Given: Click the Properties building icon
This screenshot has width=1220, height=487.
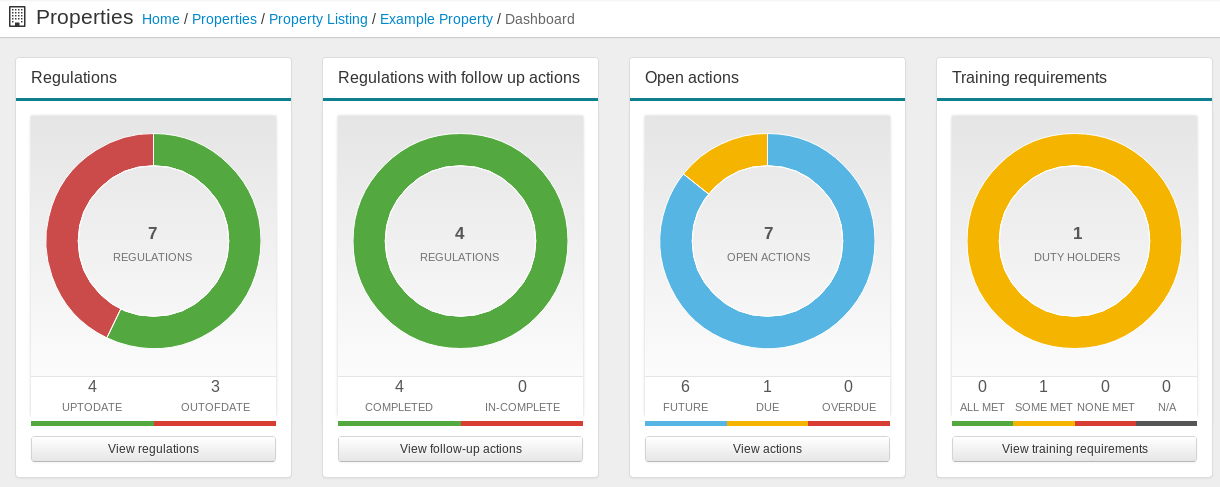Looking at the screenshot, I should (17, 17).
